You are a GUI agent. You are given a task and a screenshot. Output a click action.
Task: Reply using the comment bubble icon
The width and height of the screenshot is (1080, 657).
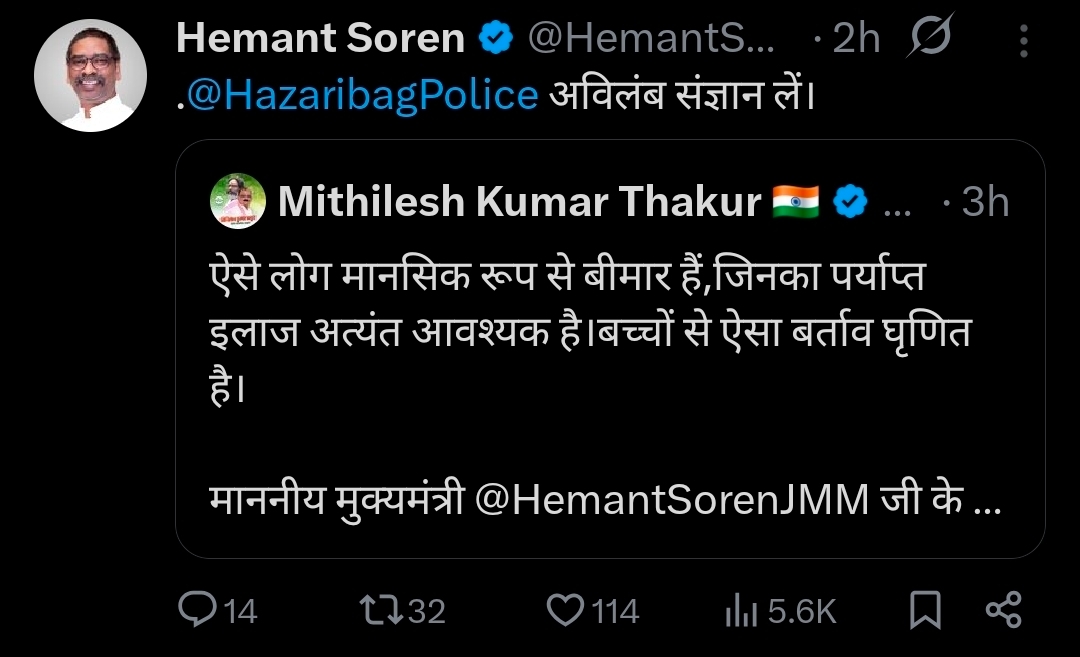pos(198,610)
